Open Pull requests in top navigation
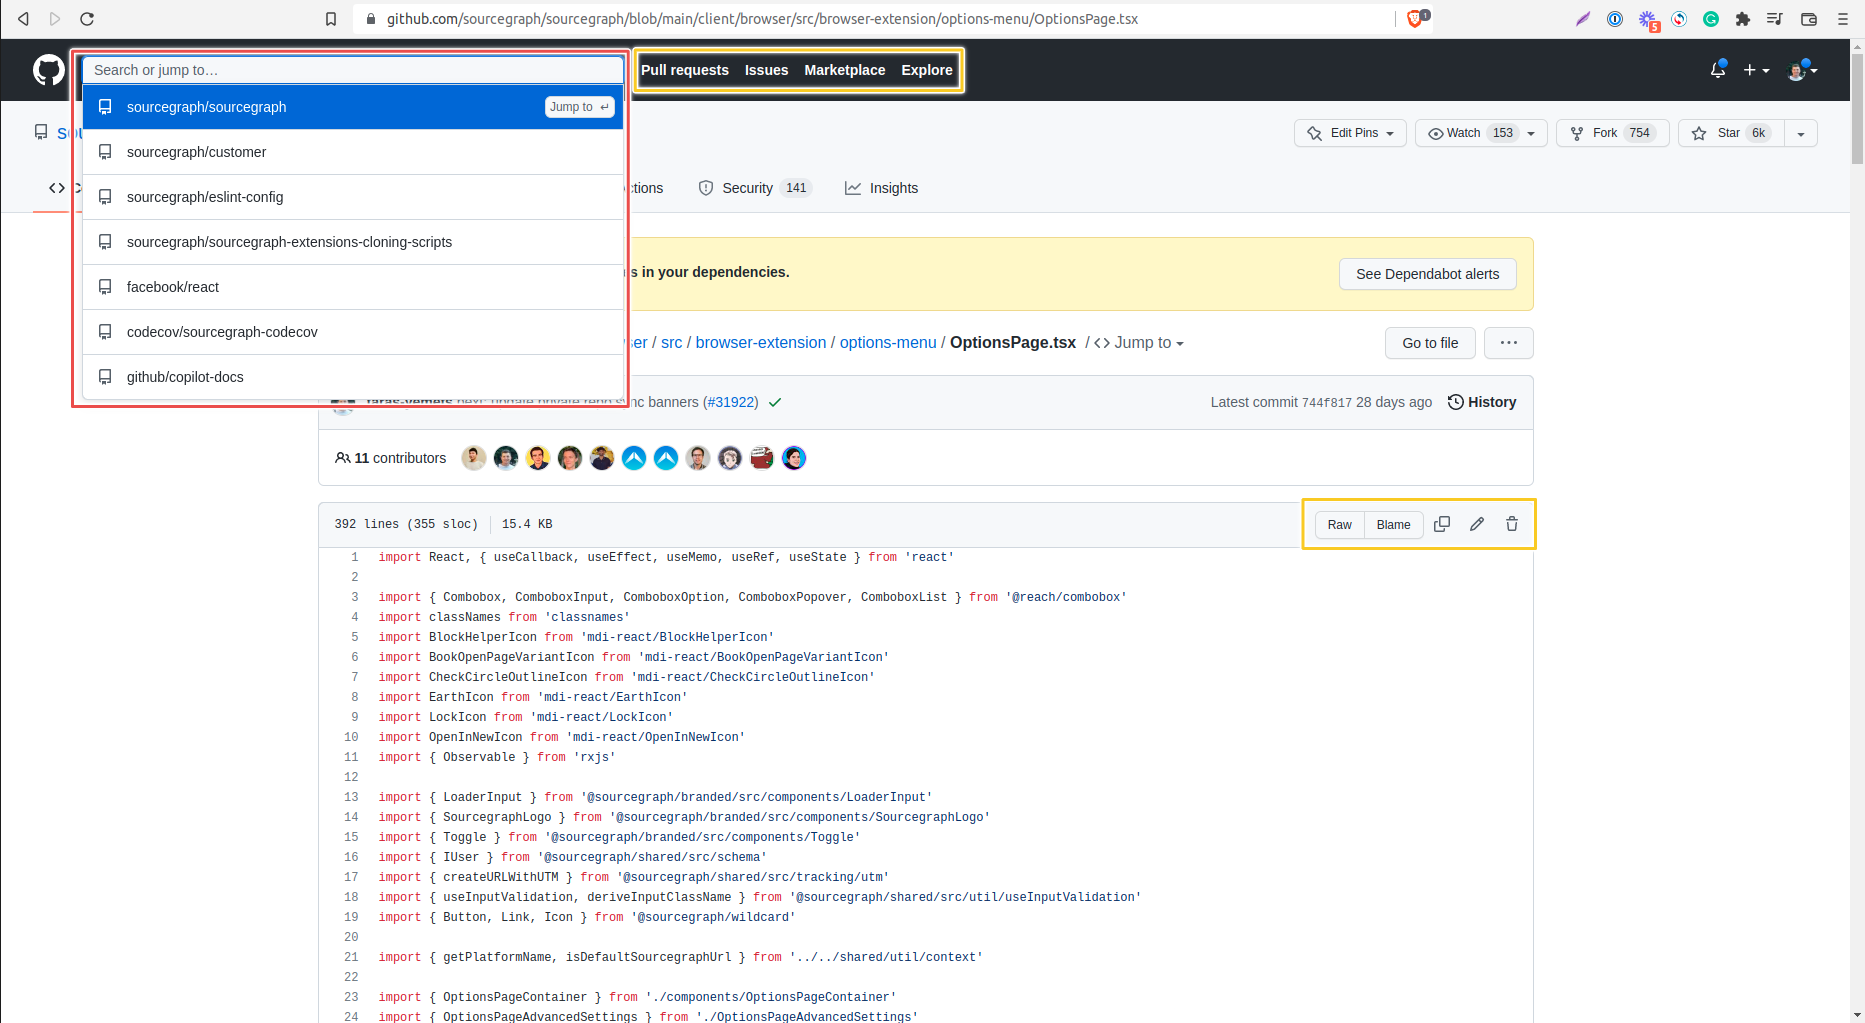This screenshot has width=1865, height=1023. point(685,70)
